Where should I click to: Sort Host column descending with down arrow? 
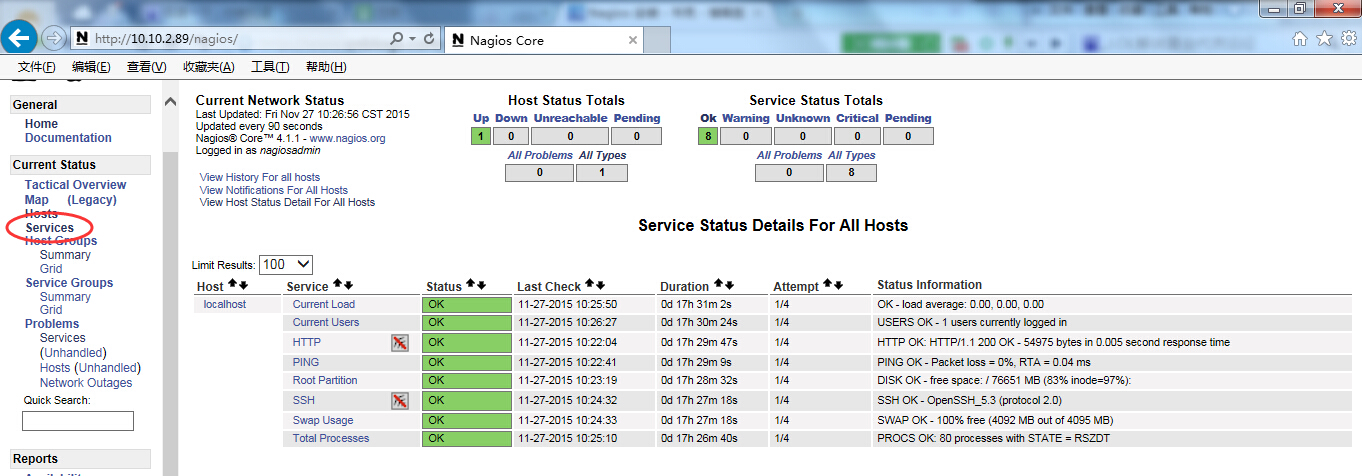click(243, 286)
